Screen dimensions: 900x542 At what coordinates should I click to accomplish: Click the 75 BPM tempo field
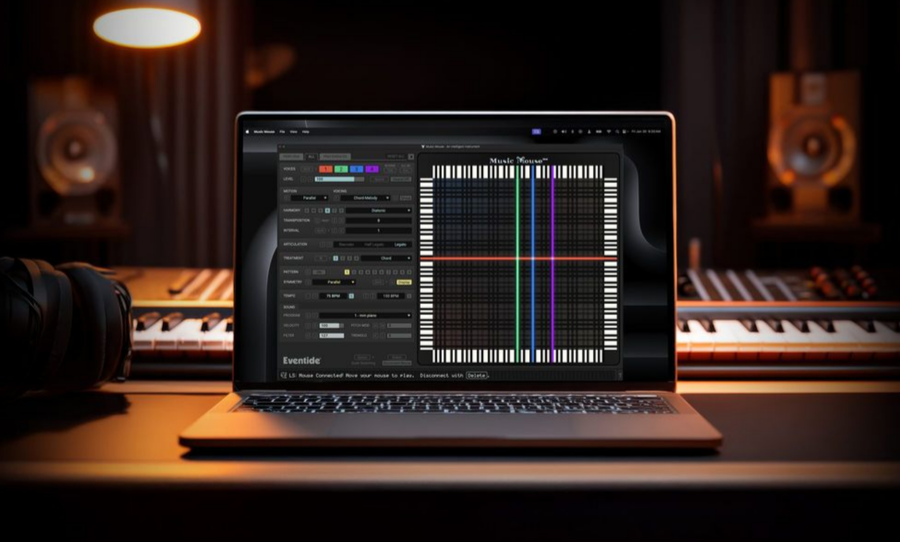tap(331, 296)
